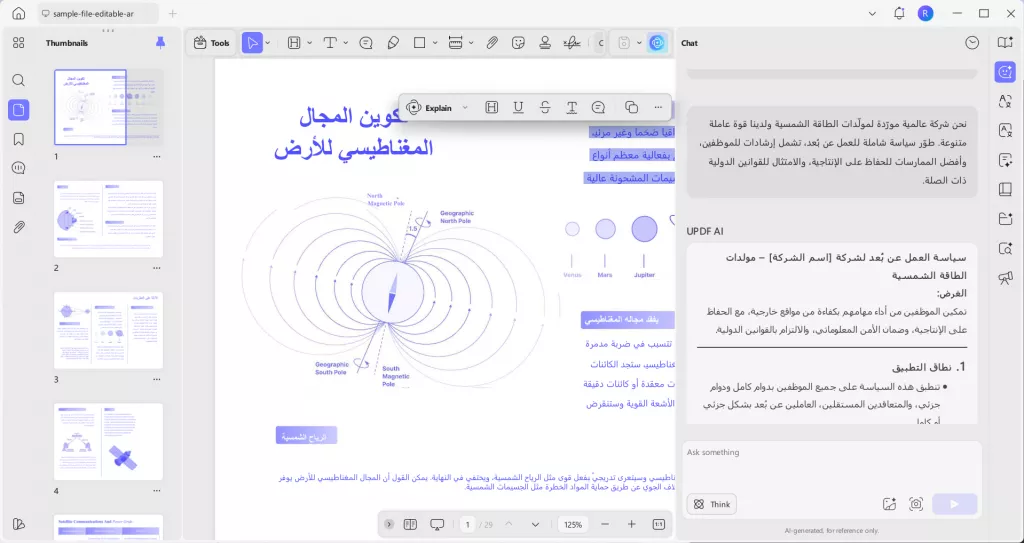Viewport: 1024px width, 543px height.
Task: Capture screenshot for chat prompt
Action: 916,504
